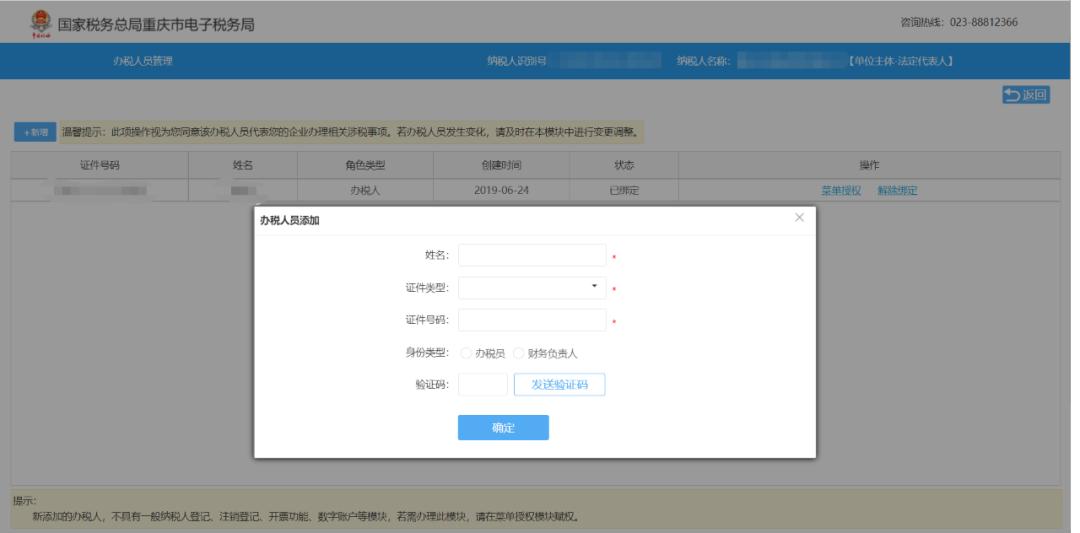Screen dimensions: 1080x533
Task: Click the 单位主体-法定代表人 label
Action: tap(900, 62)
